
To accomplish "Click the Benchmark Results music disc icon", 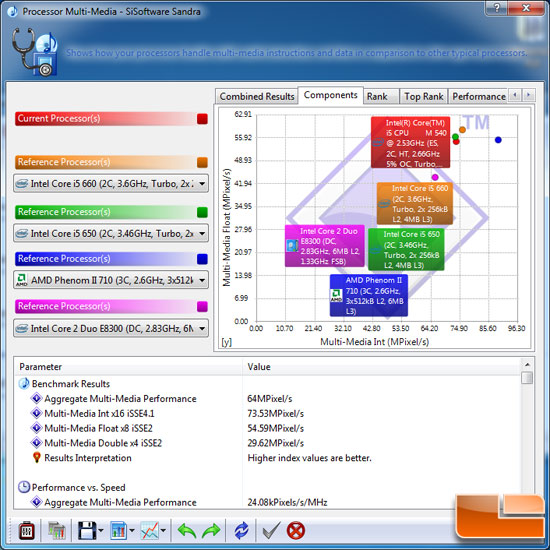I will 24,383.
